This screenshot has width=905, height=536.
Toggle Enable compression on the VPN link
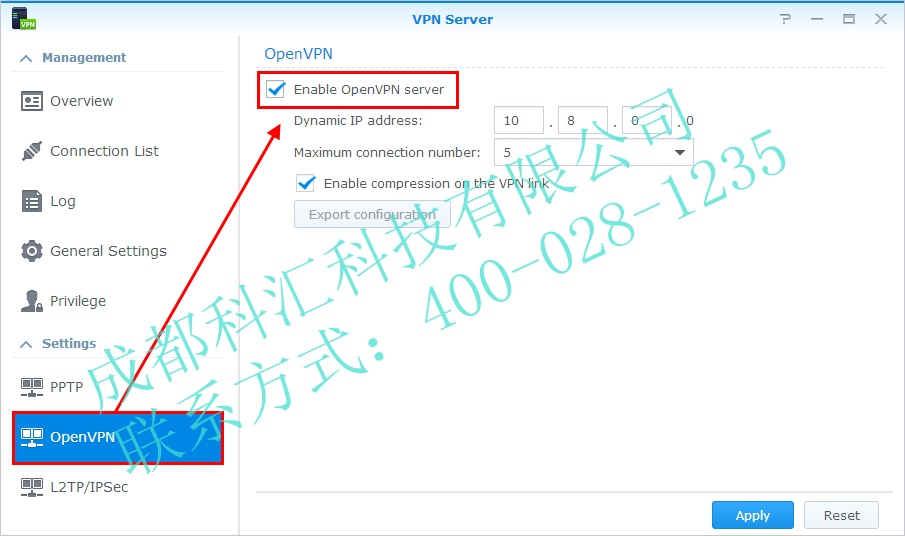[x=305, y=183]
